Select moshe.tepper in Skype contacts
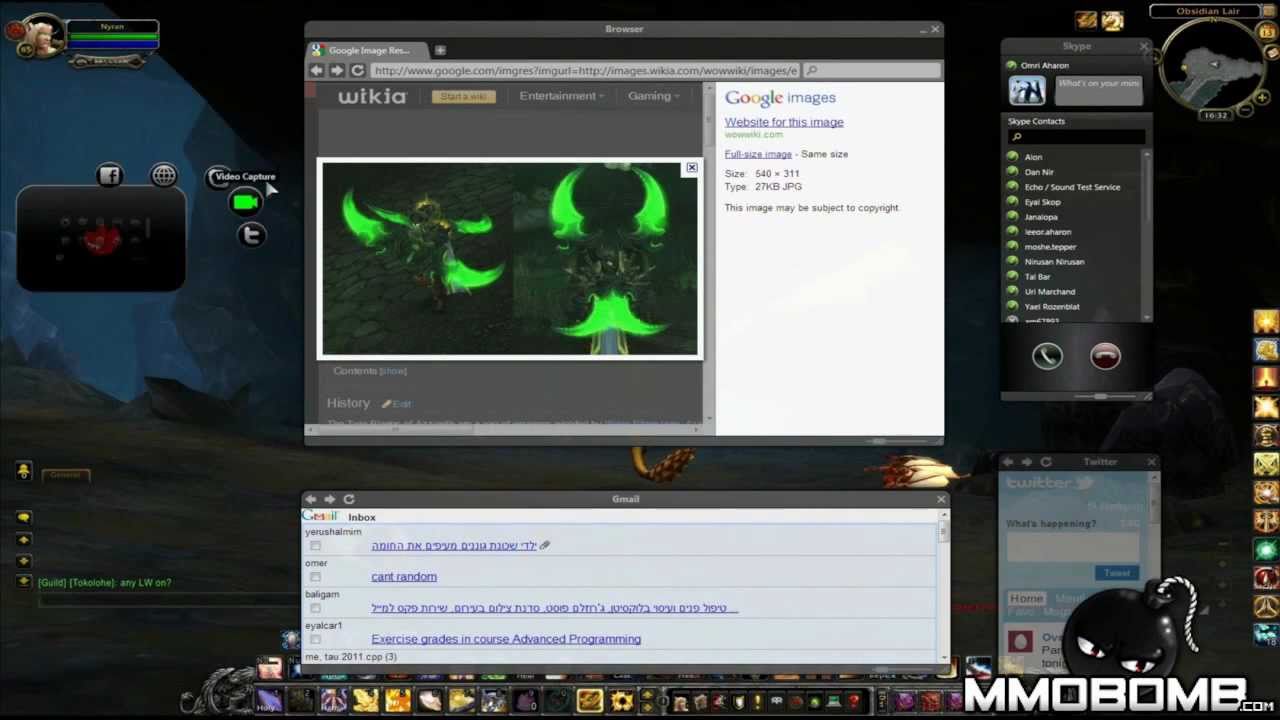This screenshot has height=720, width=1280. [1050, 247]
